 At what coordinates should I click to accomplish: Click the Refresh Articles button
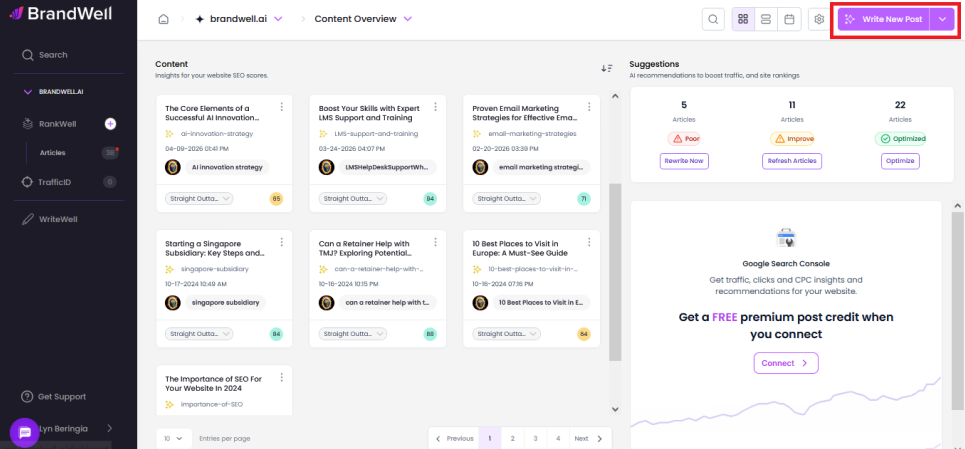[792, 161]
